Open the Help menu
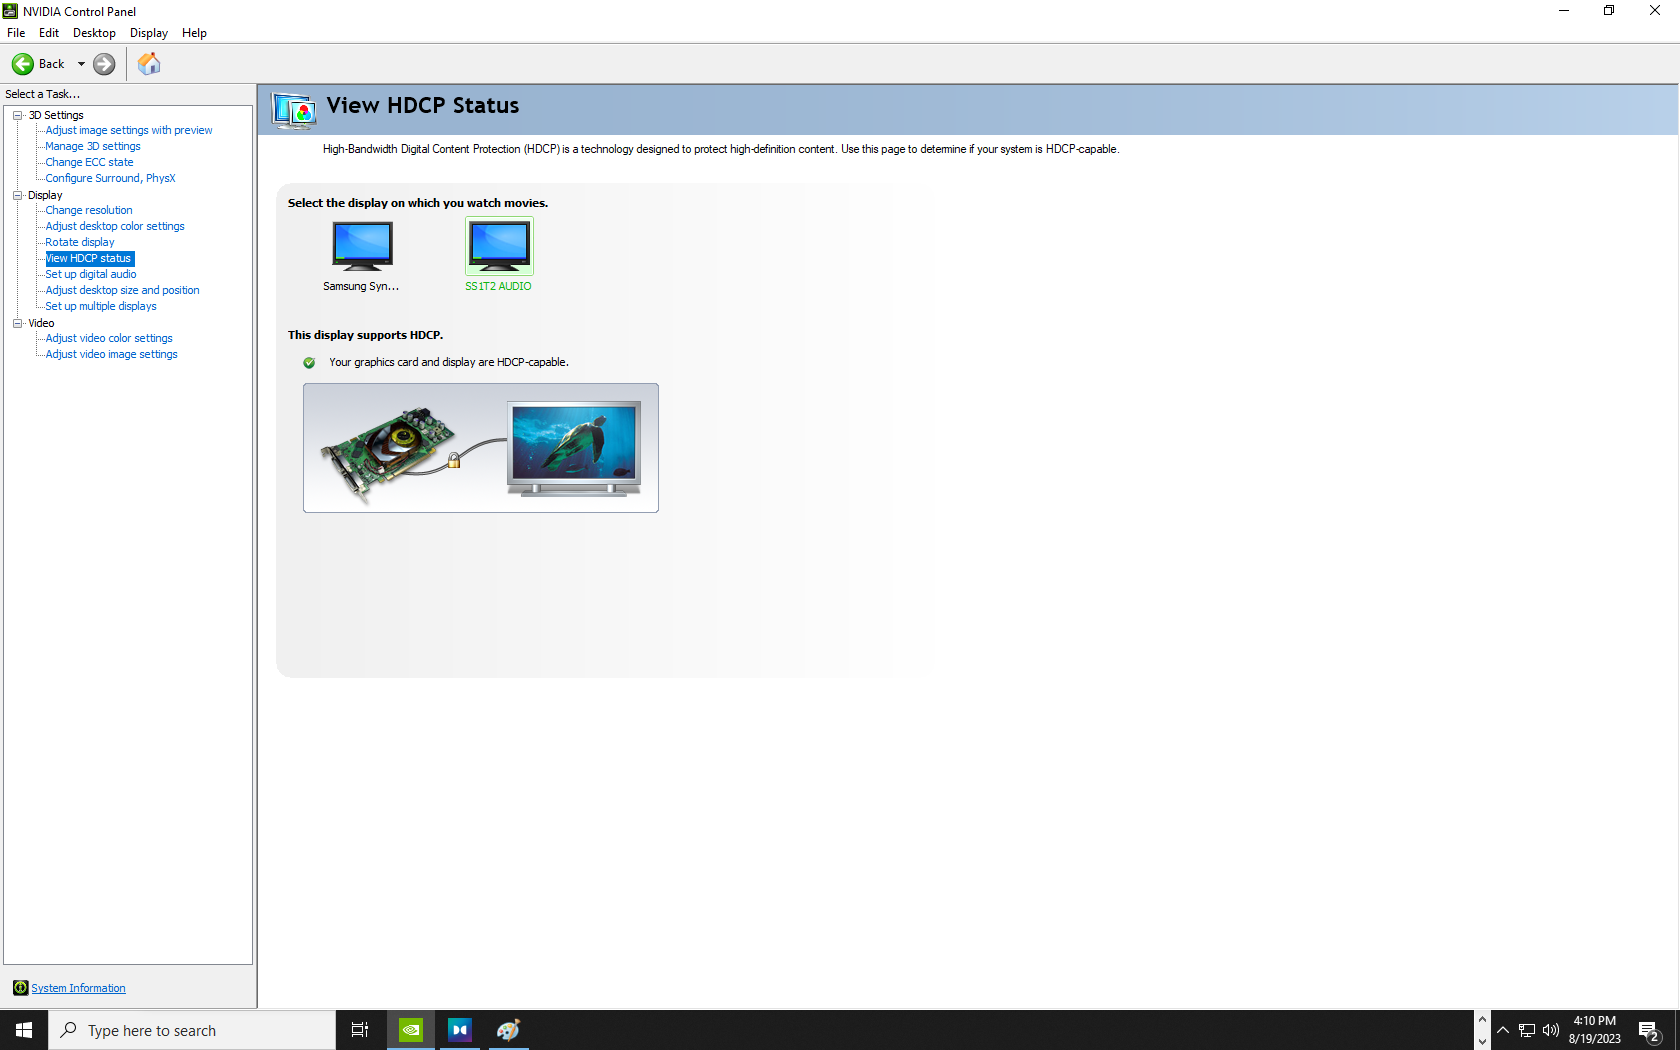 (x=194, y=33)
